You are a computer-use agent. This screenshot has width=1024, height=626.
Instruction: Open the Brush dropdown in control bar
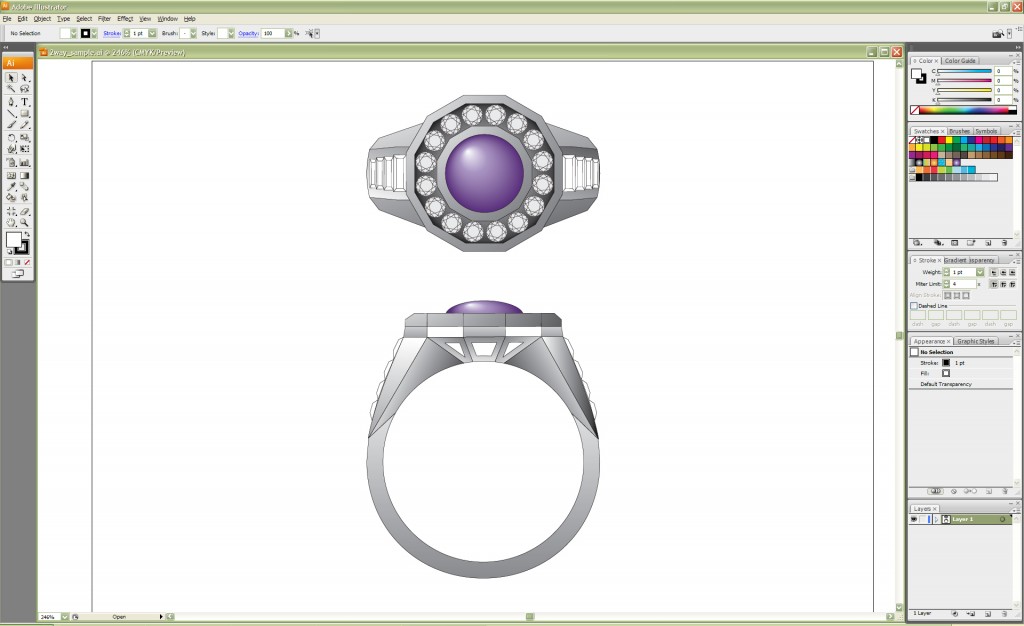pyautogui.click(x=193, y=33)
